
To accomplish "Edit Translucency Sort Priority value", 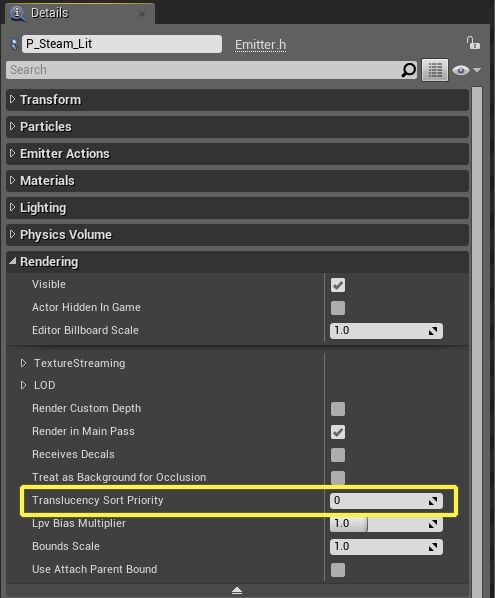I will click(x=386, y=501).
